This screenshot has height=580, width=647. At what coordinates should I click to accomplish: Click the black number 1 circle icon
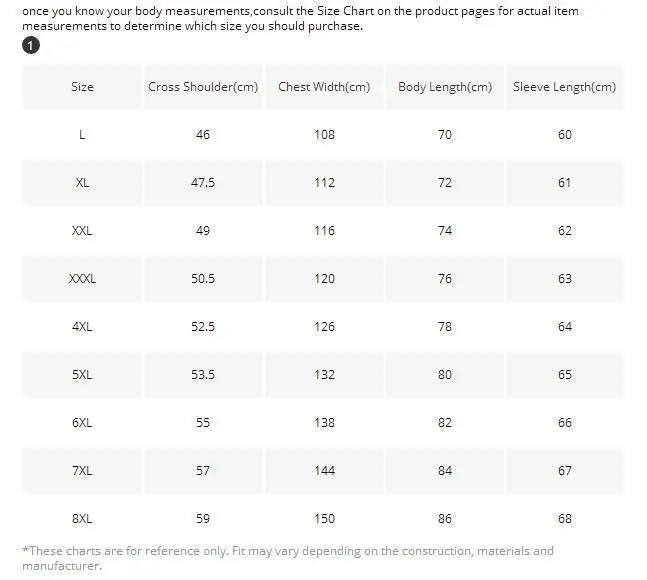point(31,45)
